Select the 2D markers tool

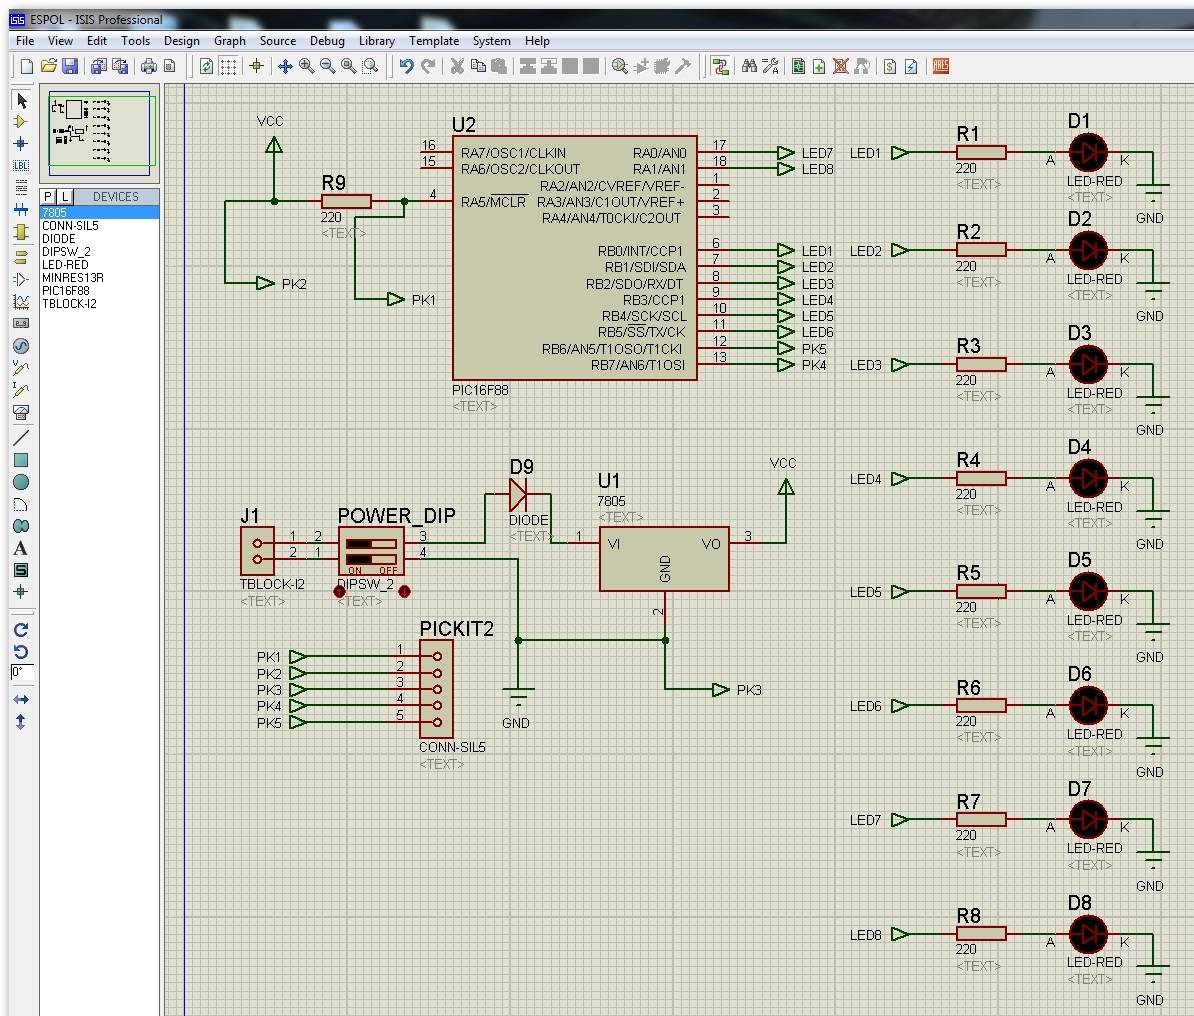(x=21, y=592)
